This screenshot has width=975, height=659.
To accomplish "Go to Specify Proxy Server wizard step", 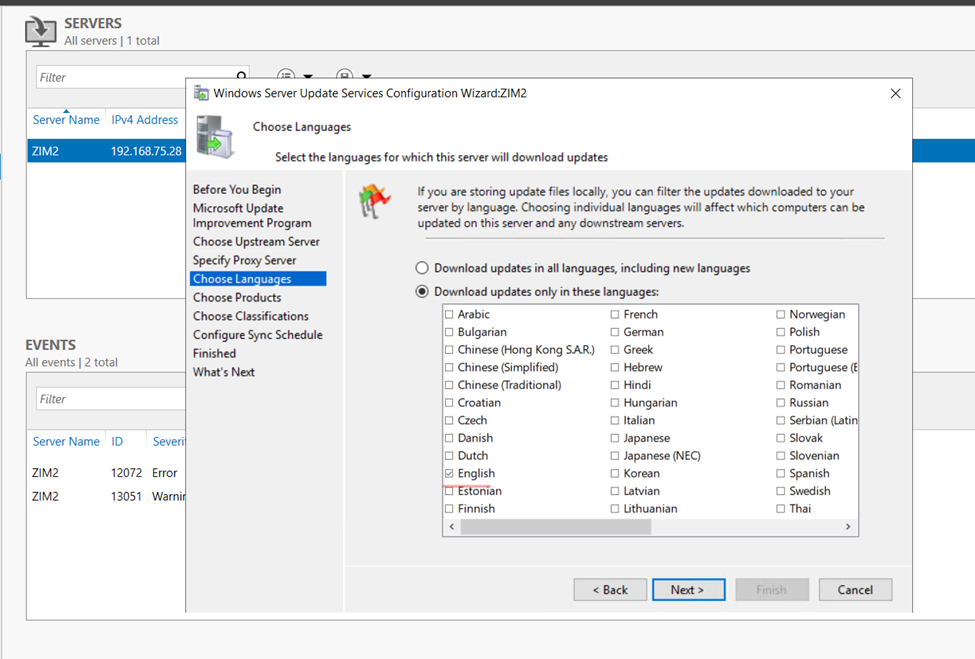I will (244, 260).
